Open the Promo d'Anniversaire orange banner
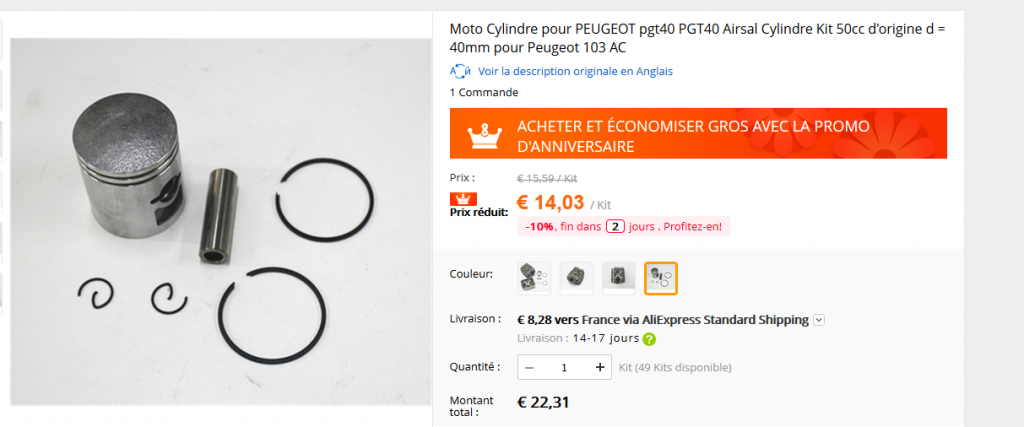This screenshot has height=427, width=1024. (x=698, y=133)
